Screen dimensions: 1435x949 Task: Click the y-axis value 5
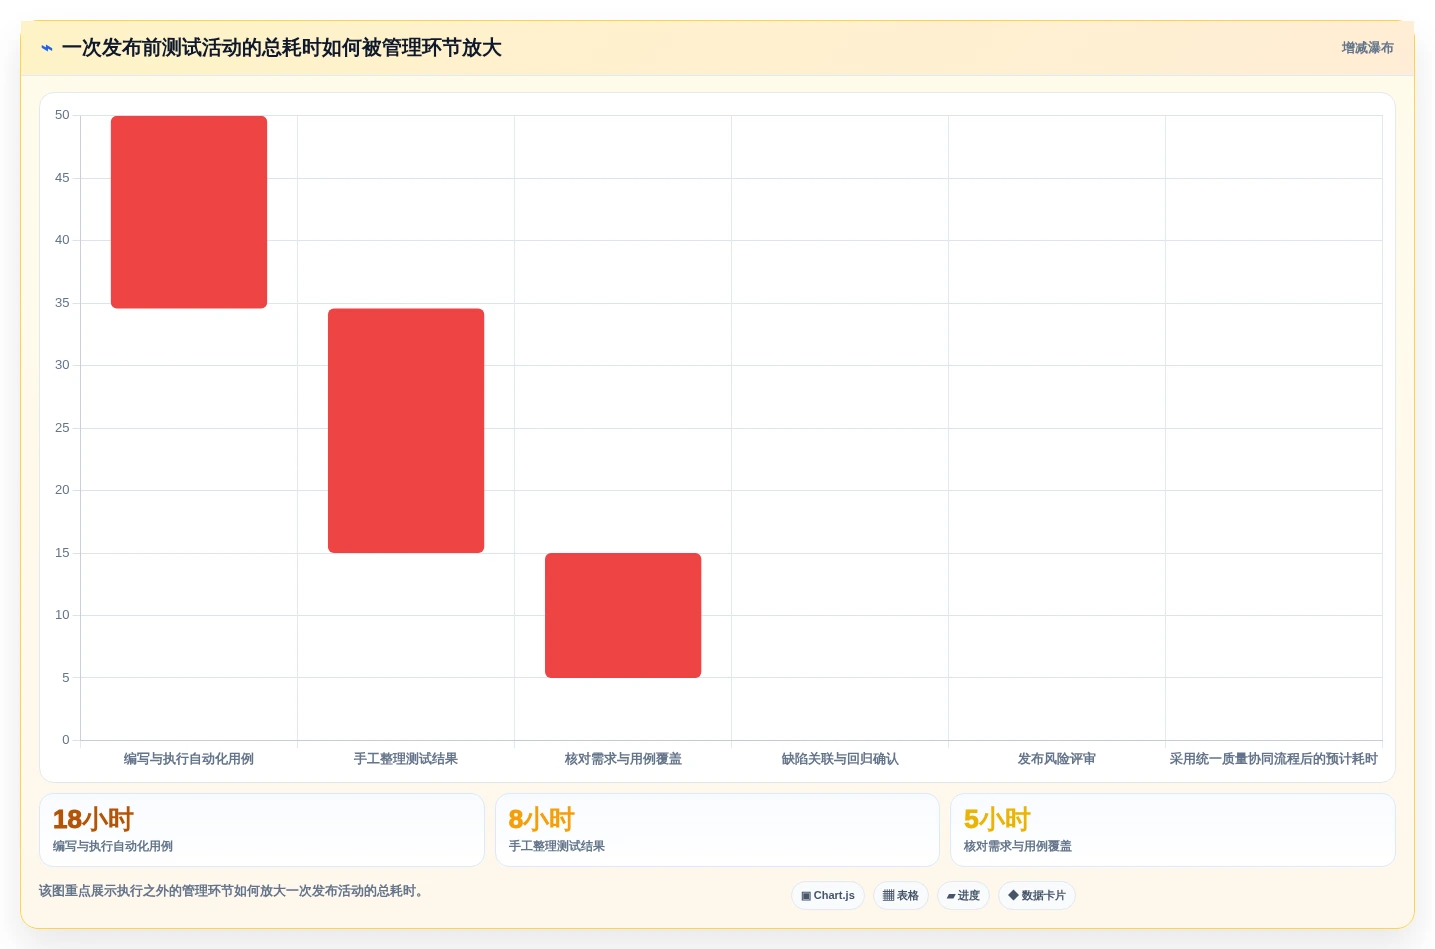click(x=66, y=678)
